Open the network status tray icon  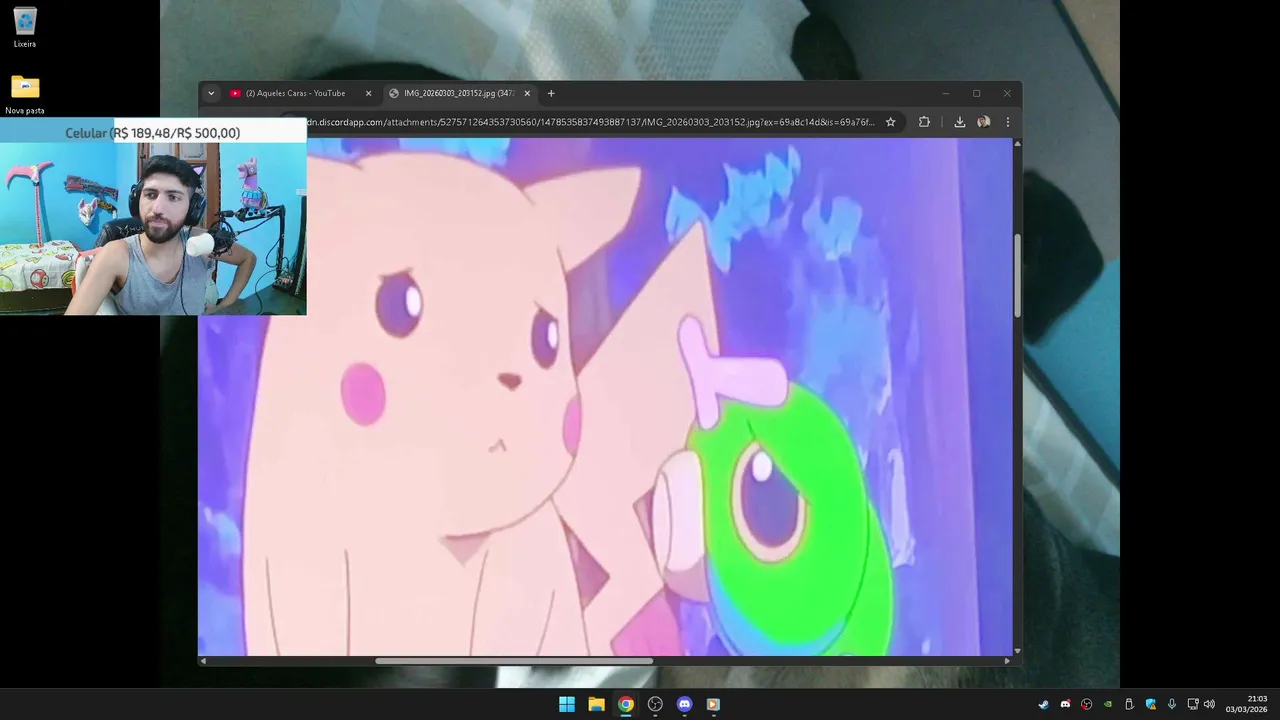(1193, 704)
